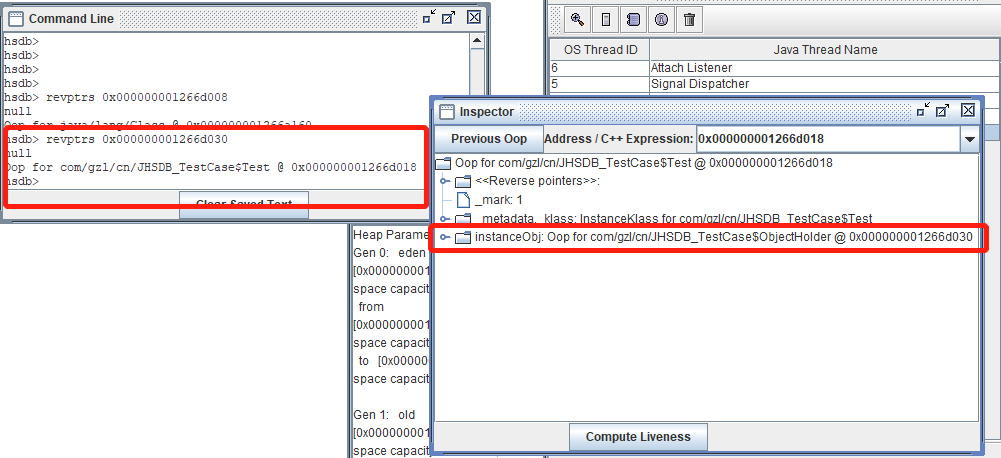Click the Compute Liveness button
Screen dimensions: 1001x458
[638, 437]
